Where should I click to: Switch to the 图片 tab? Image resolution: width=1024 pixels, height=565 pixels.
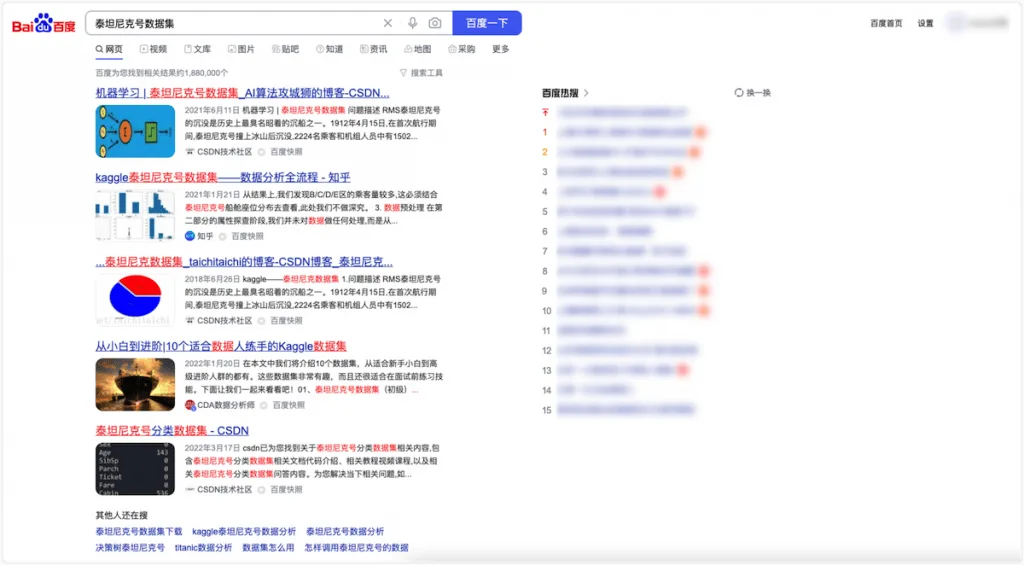pyautogui.click(x=241, y=49)
